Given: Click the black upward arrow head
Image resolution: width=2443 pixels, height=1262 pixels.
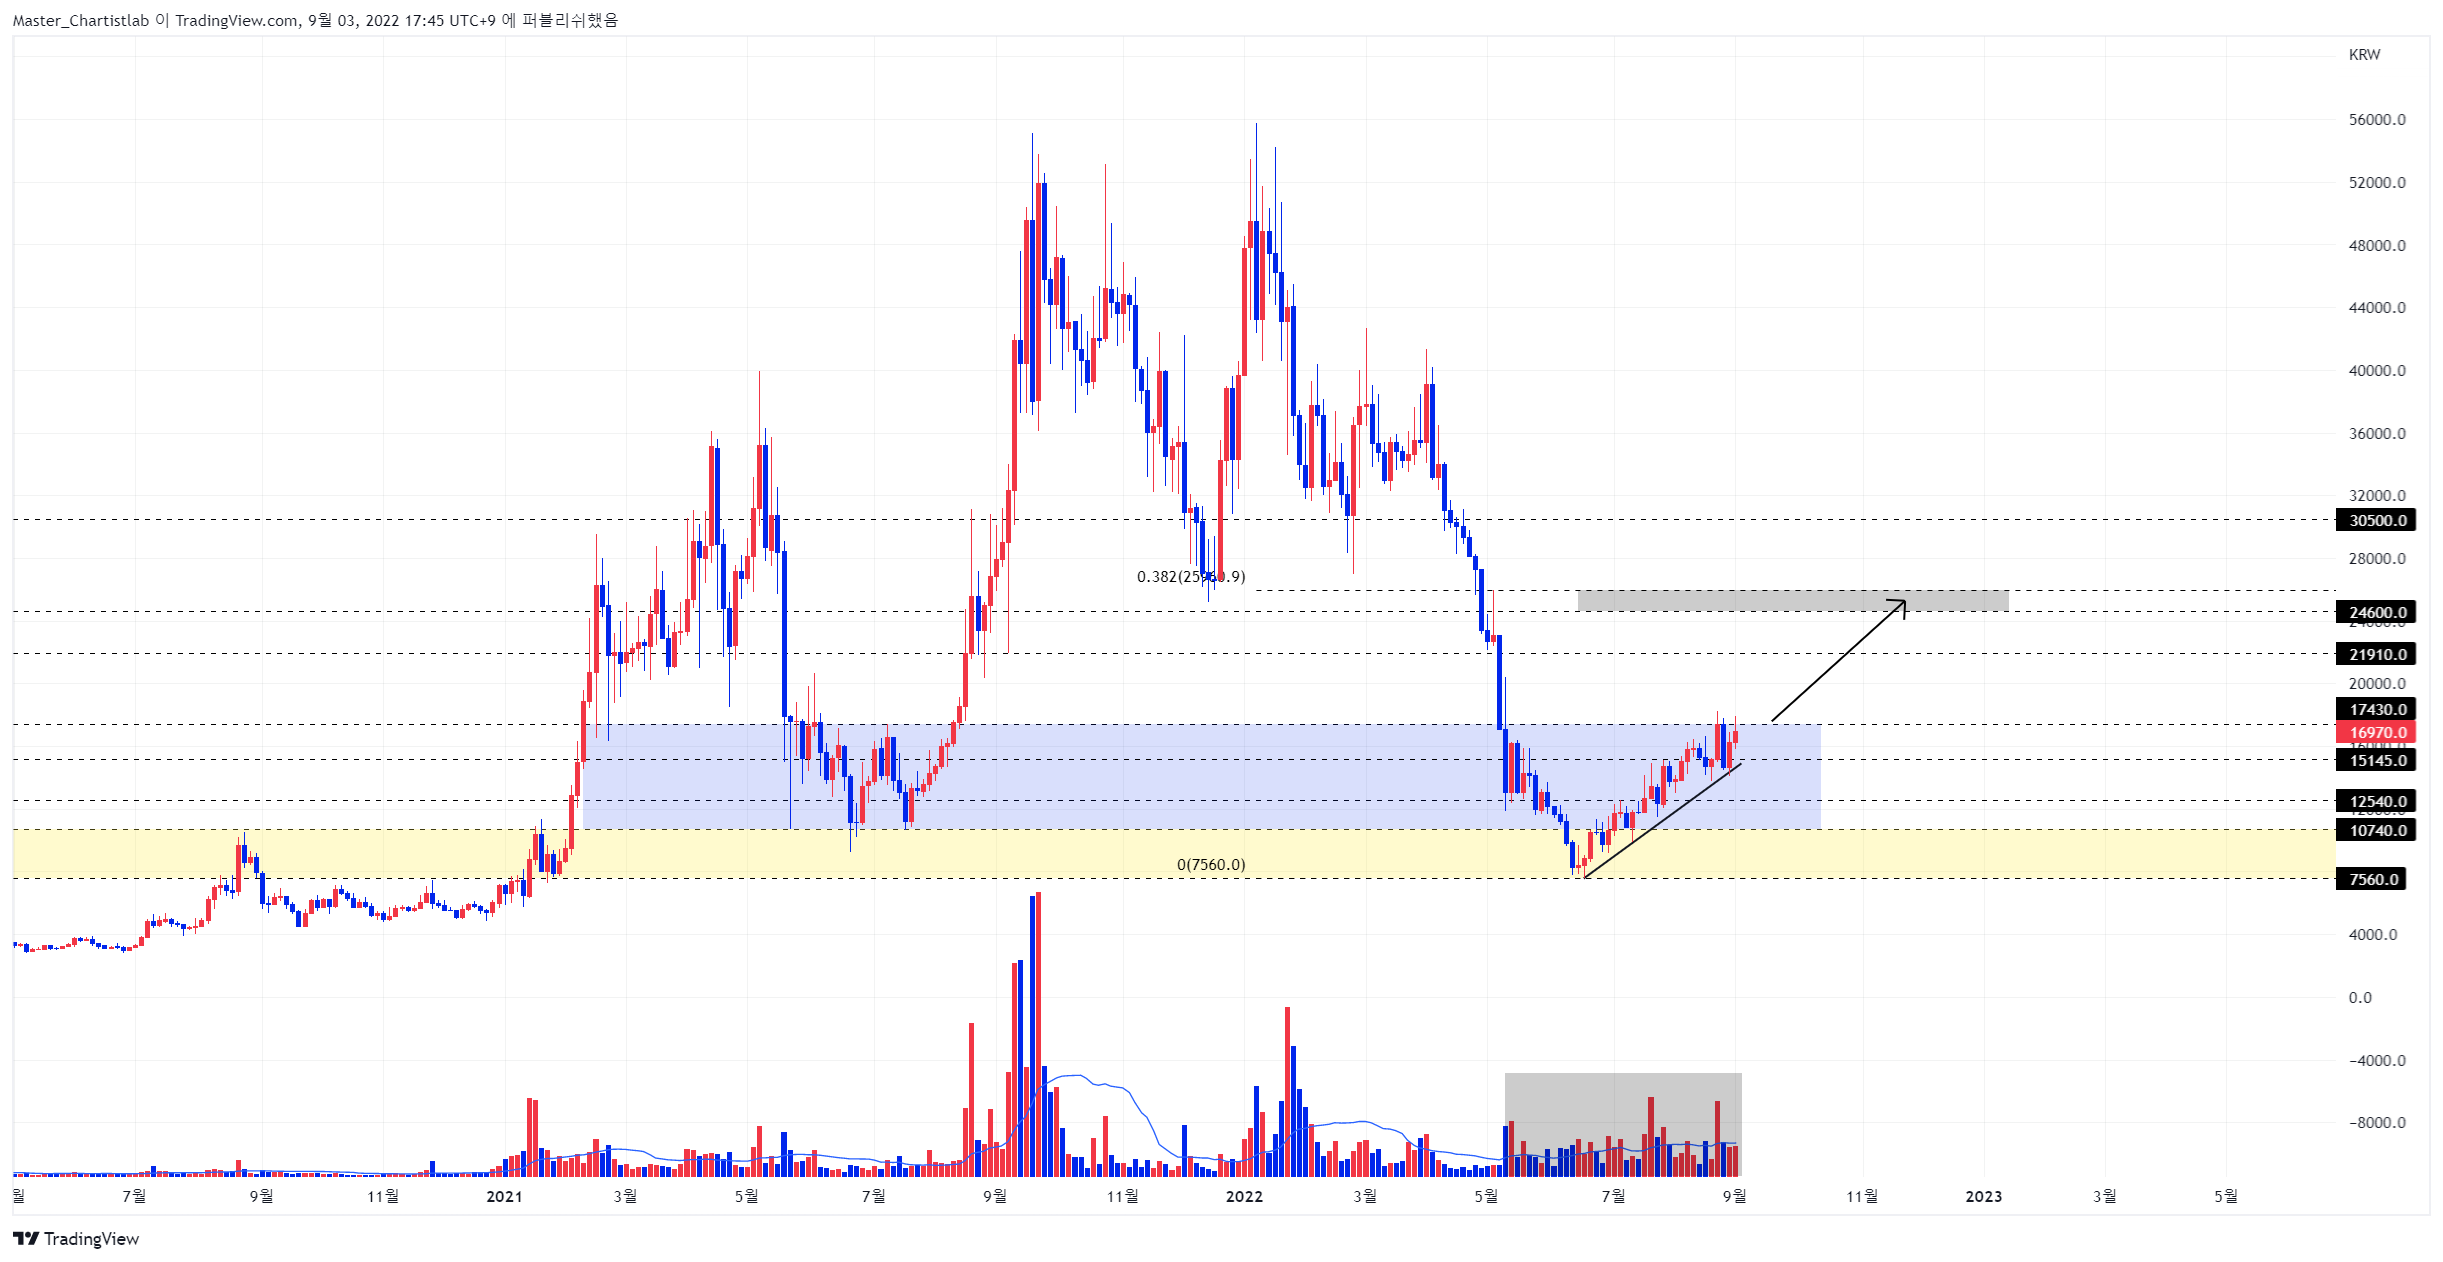Looking at the screenshot, I should point(1898,606).
